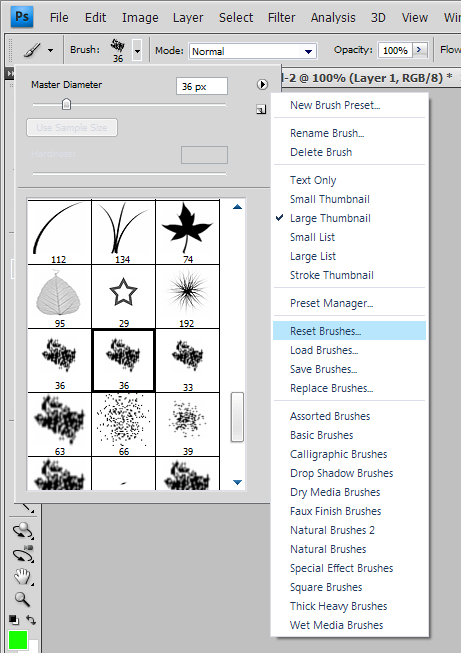
Task: Choose the starburst brush 192
Action: click(187, 297)
